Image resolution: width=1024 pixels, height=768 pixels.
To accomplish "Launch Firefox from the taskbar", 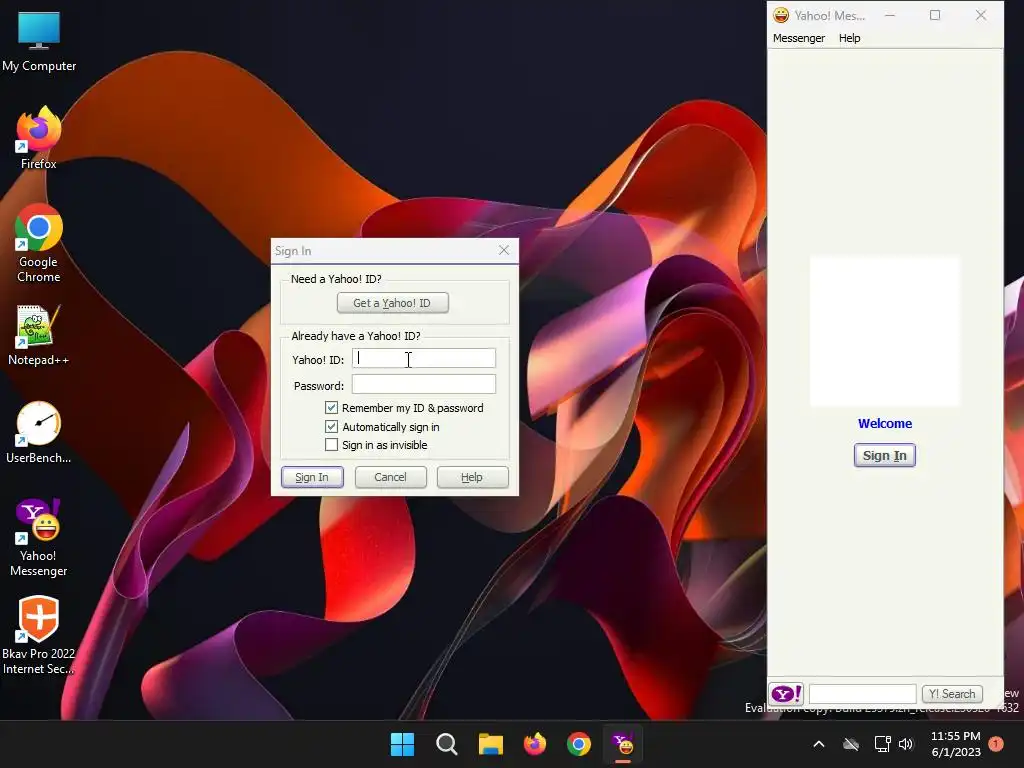I will (535, 744).
